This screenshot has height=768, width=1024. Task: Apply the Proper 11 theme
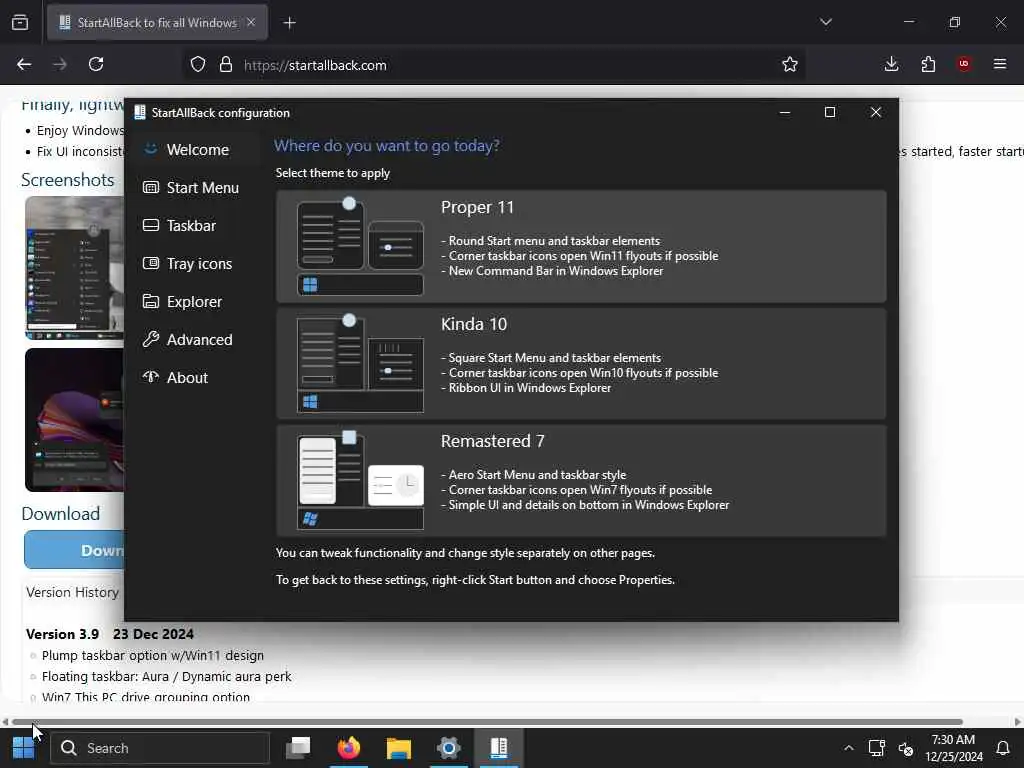point(581,246)
